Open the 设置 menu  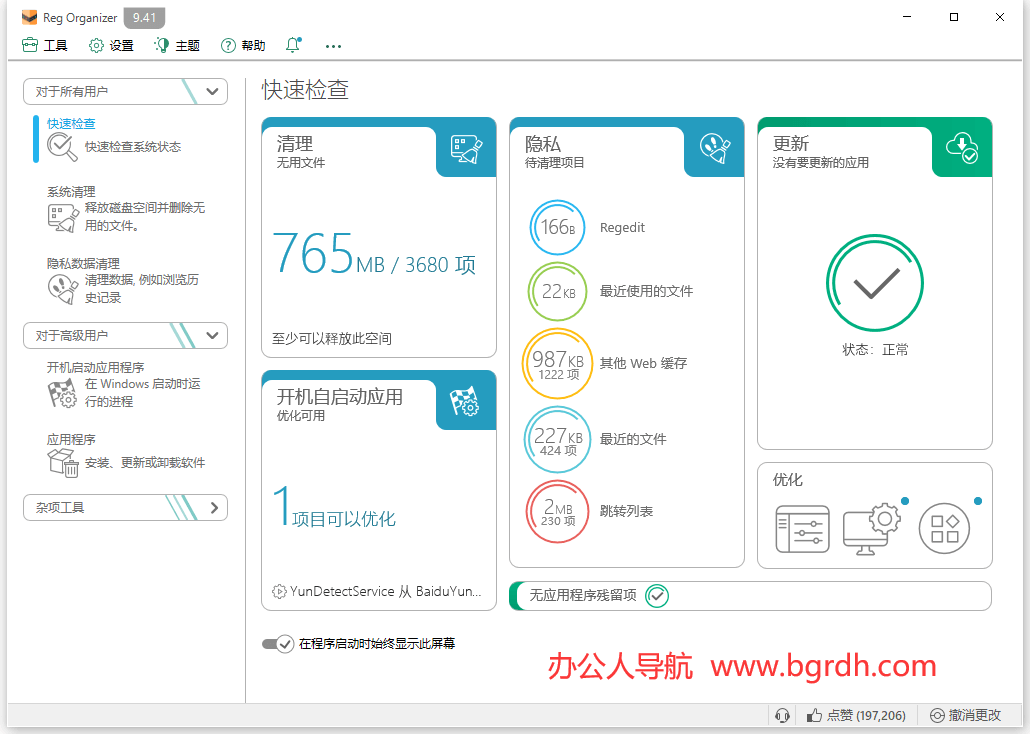[110, 45]
